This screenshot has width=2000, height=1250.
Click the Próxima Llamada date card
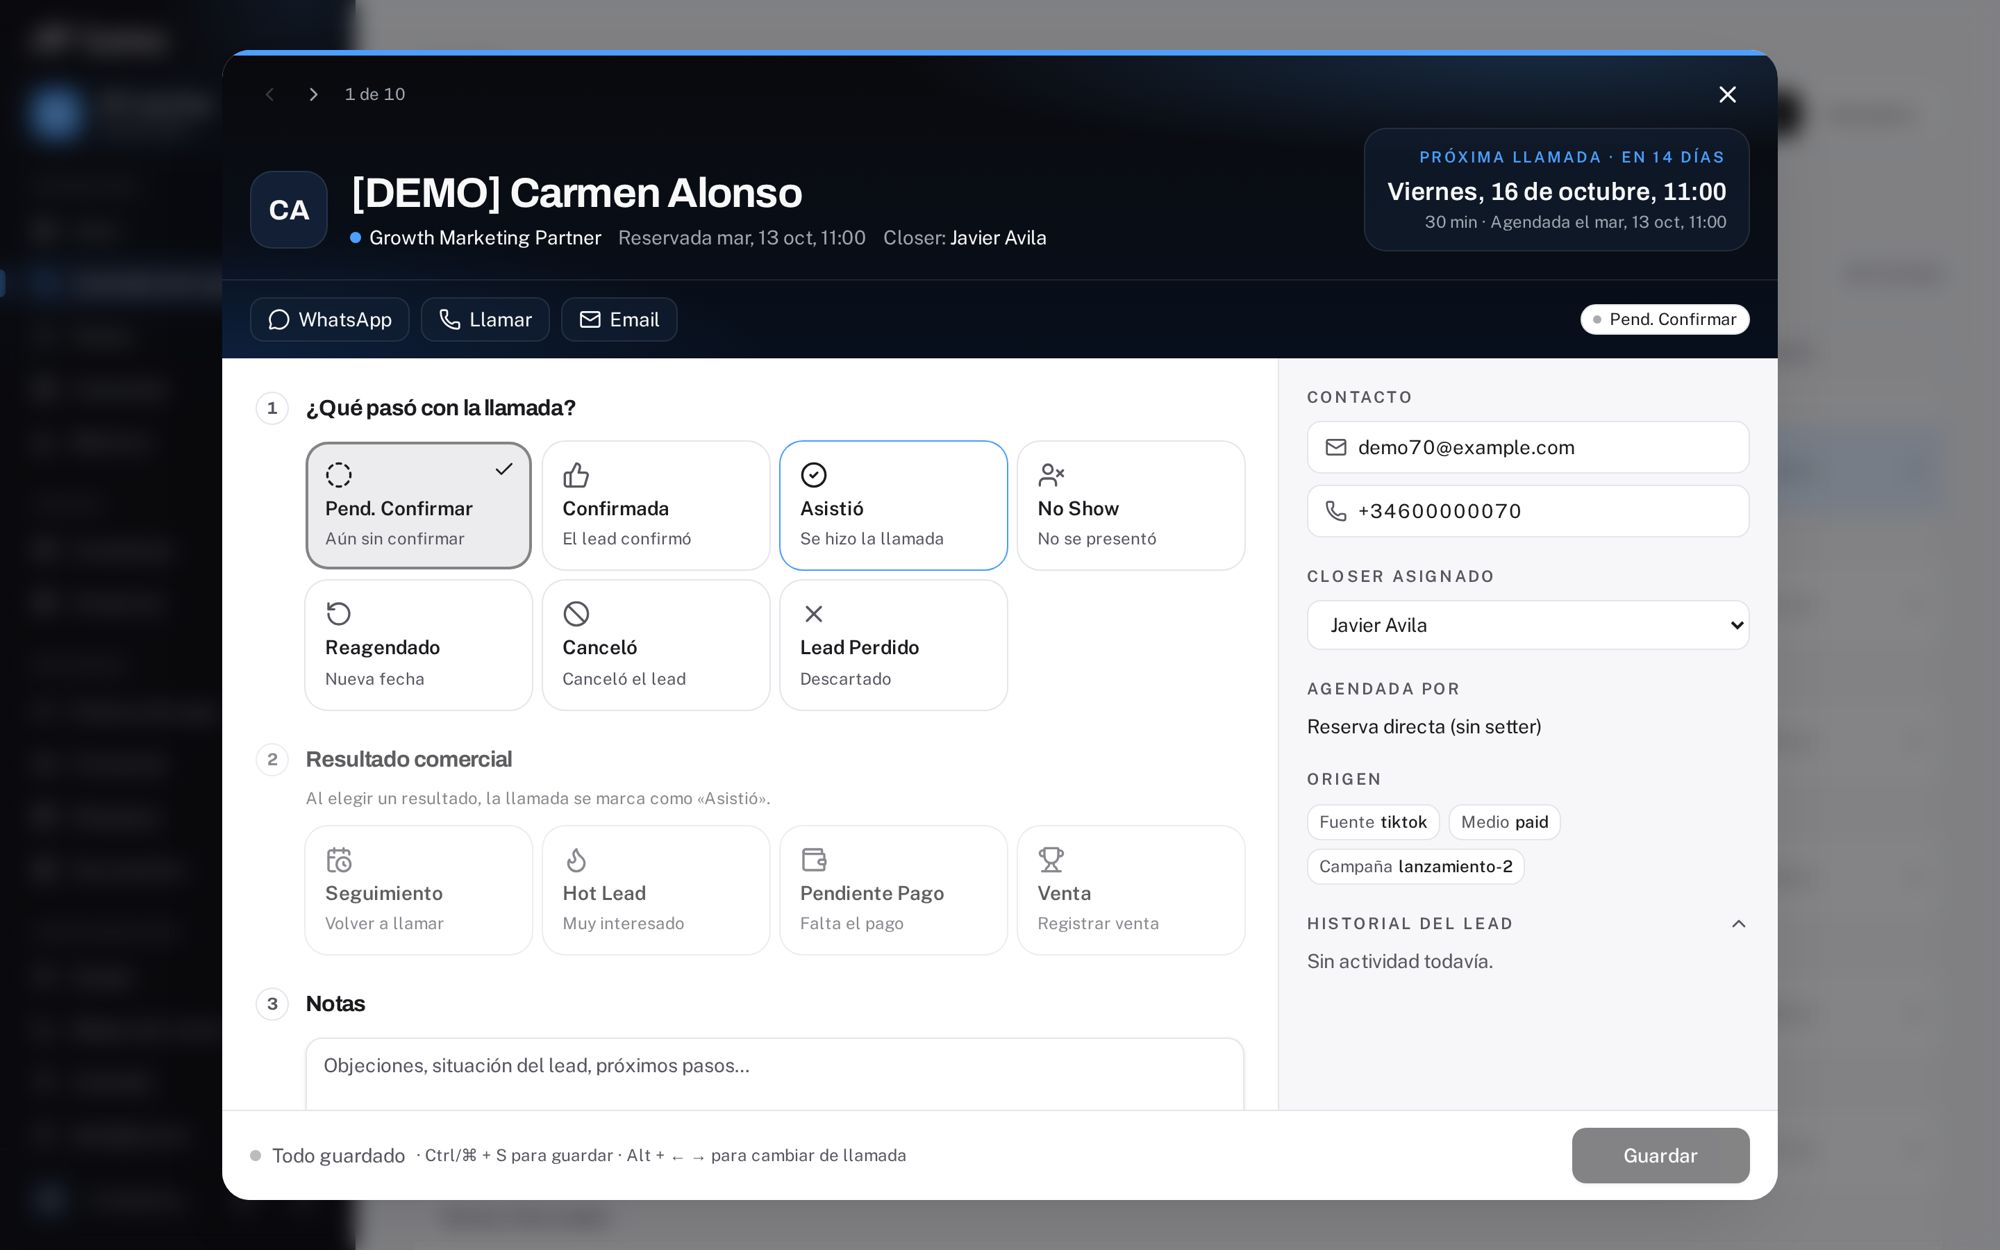click(x=1556, y=189)
